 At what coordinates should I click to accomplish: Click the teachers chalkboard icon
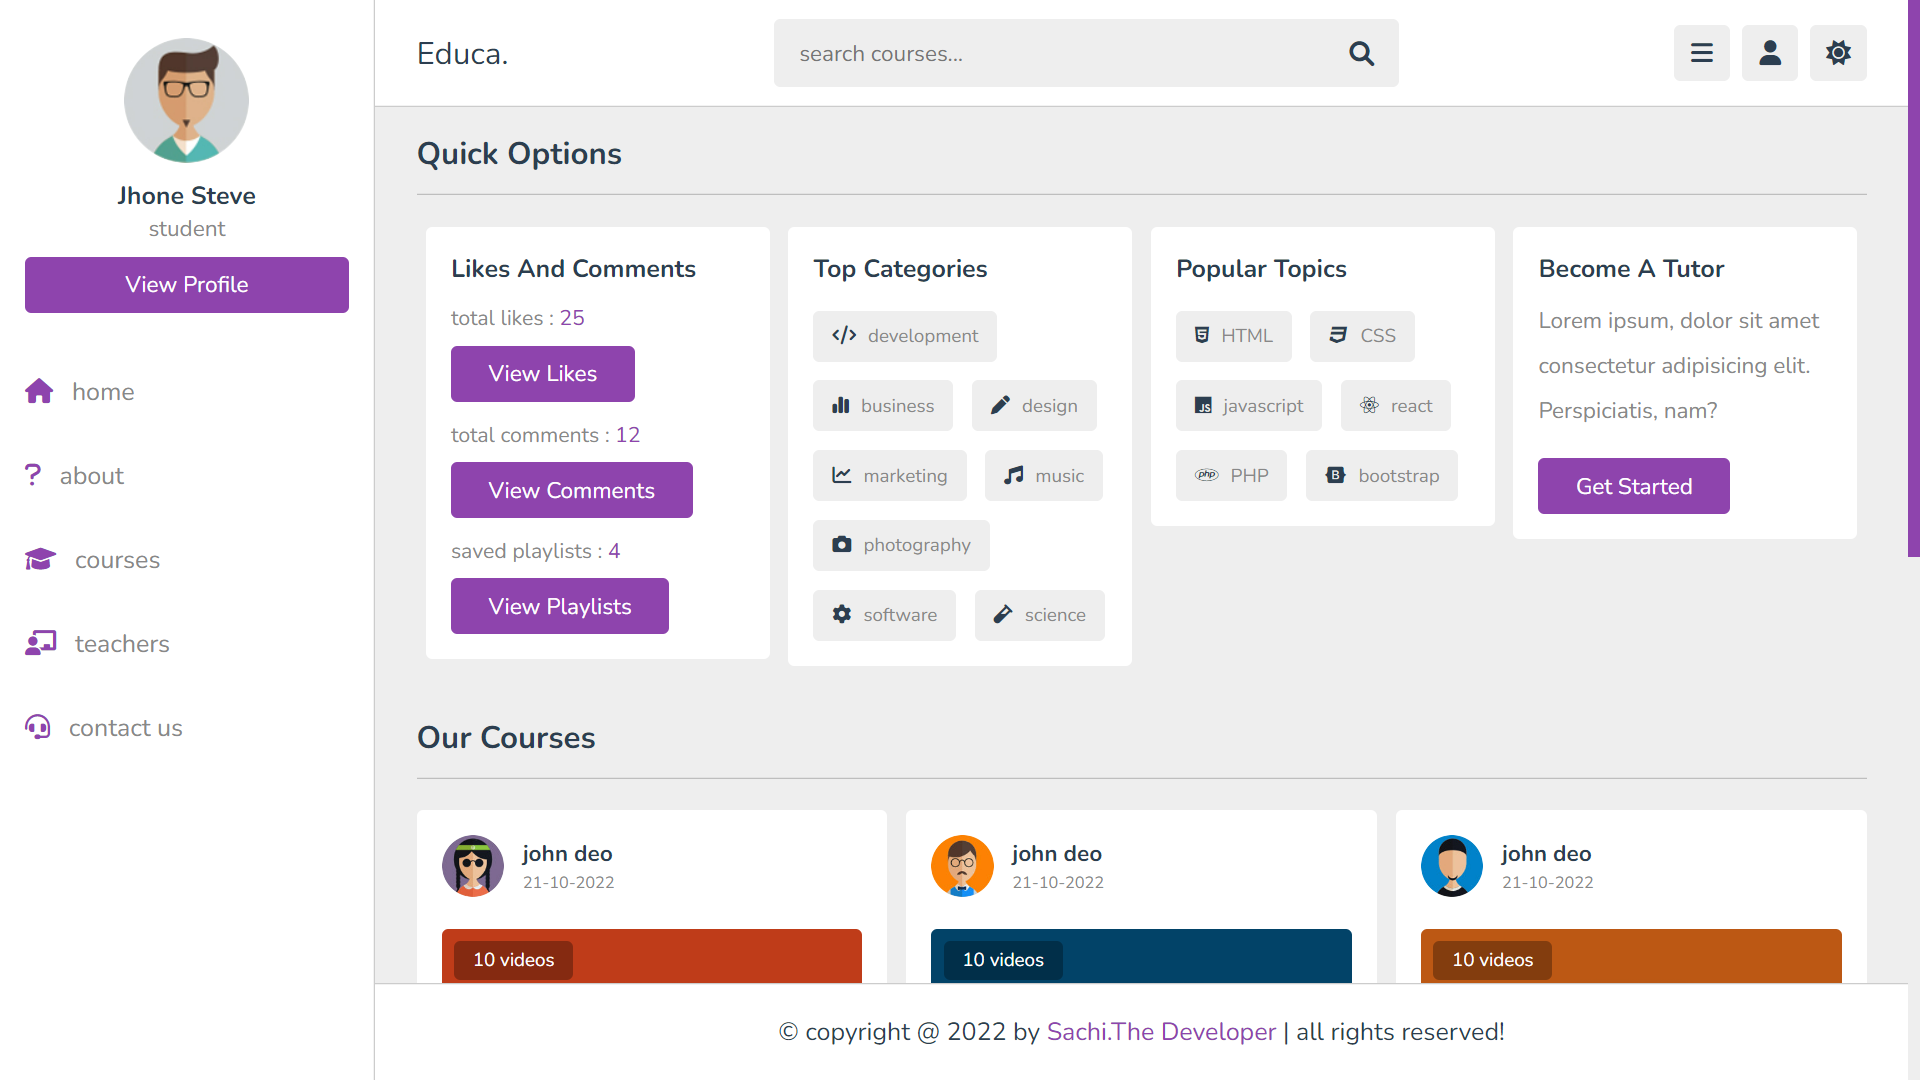point(40,643)
